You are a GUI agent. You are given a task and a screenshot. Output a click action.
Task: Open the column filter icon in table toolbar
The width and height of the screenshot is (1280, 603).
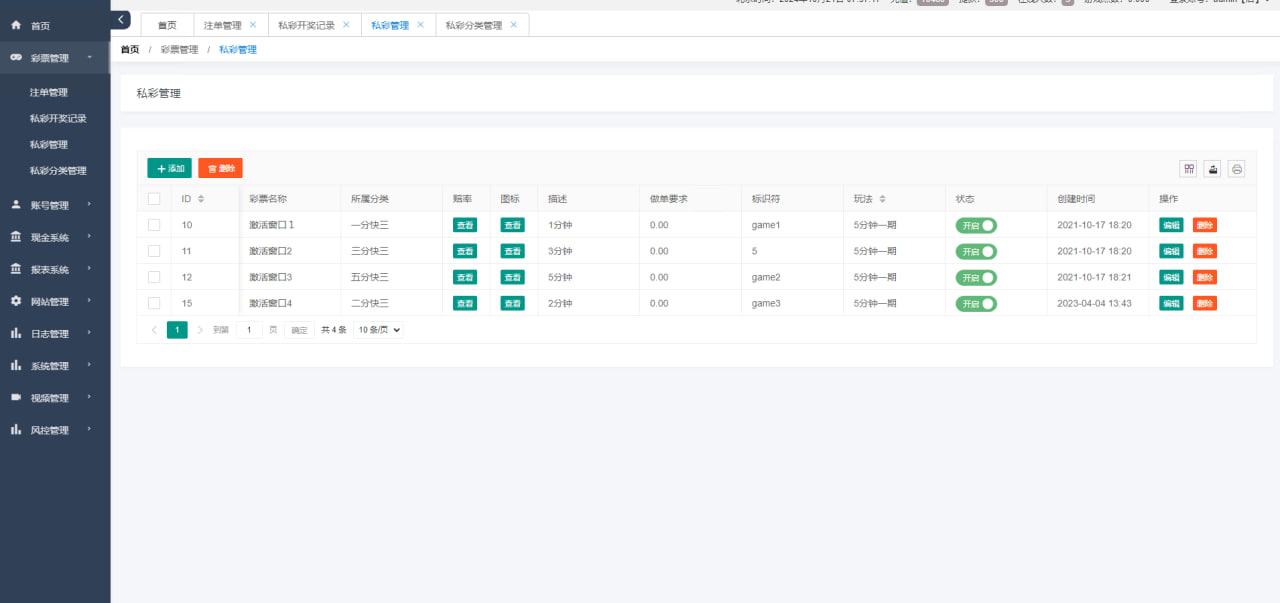tap(1188, 169)
